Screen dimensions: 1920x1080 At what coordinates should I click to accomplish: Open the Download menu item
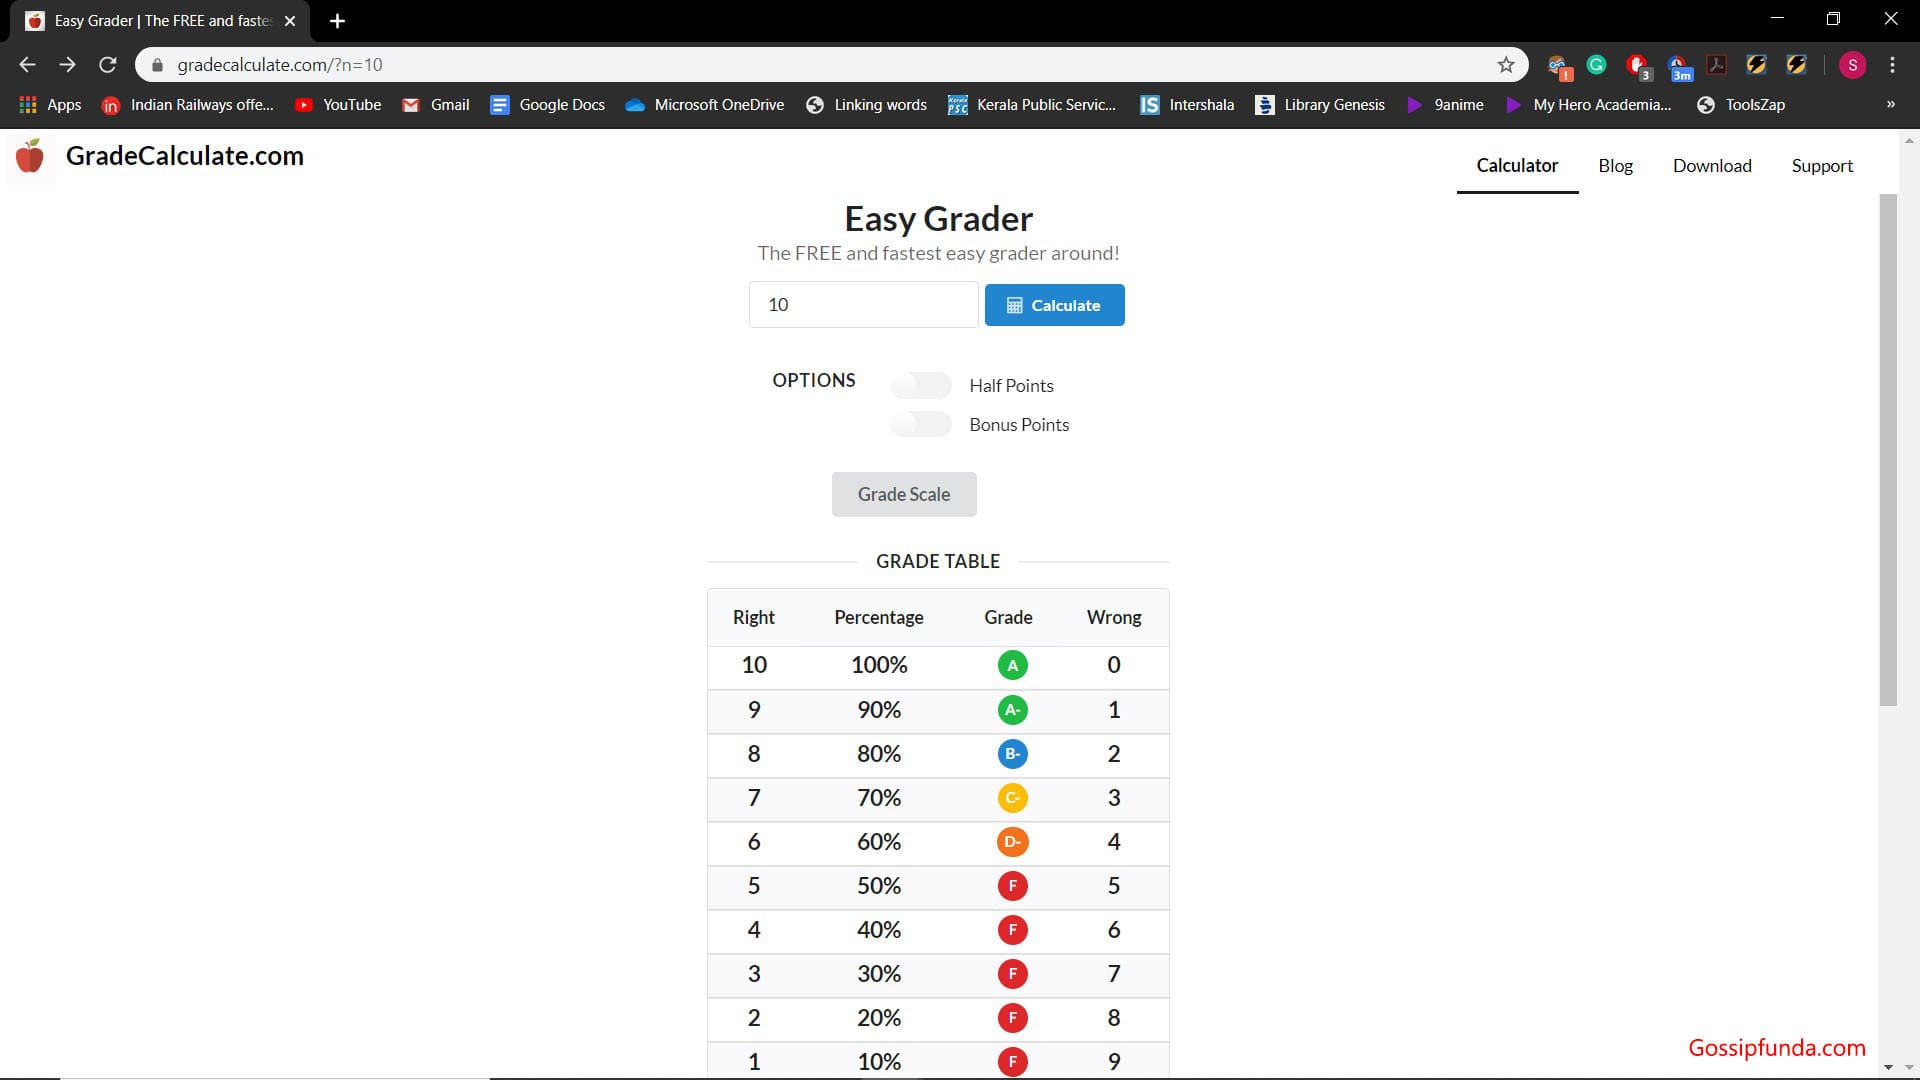point(1712,165)
